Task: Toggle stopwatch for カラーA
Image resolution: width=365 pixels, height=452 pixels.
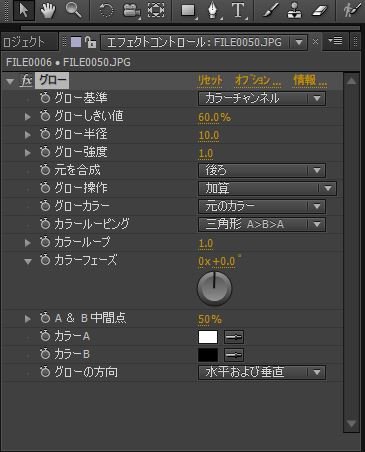Action: pyautogui.click(x=45, y=336)
